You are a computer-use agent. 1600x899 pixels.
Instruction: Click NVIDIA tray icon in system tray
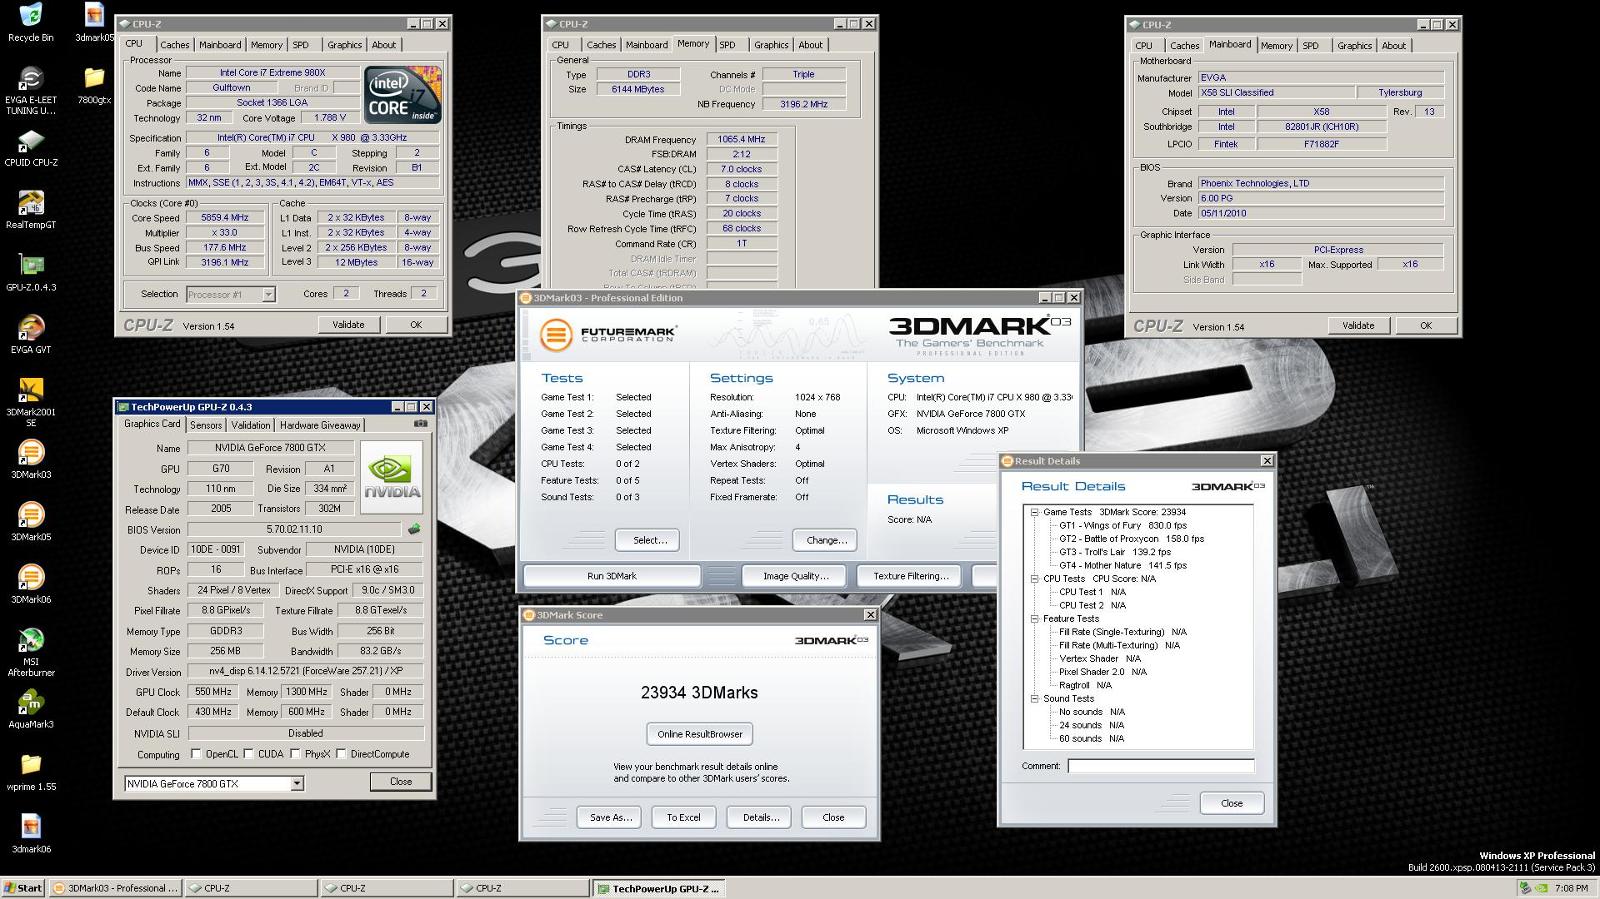tap(1541, 888)
